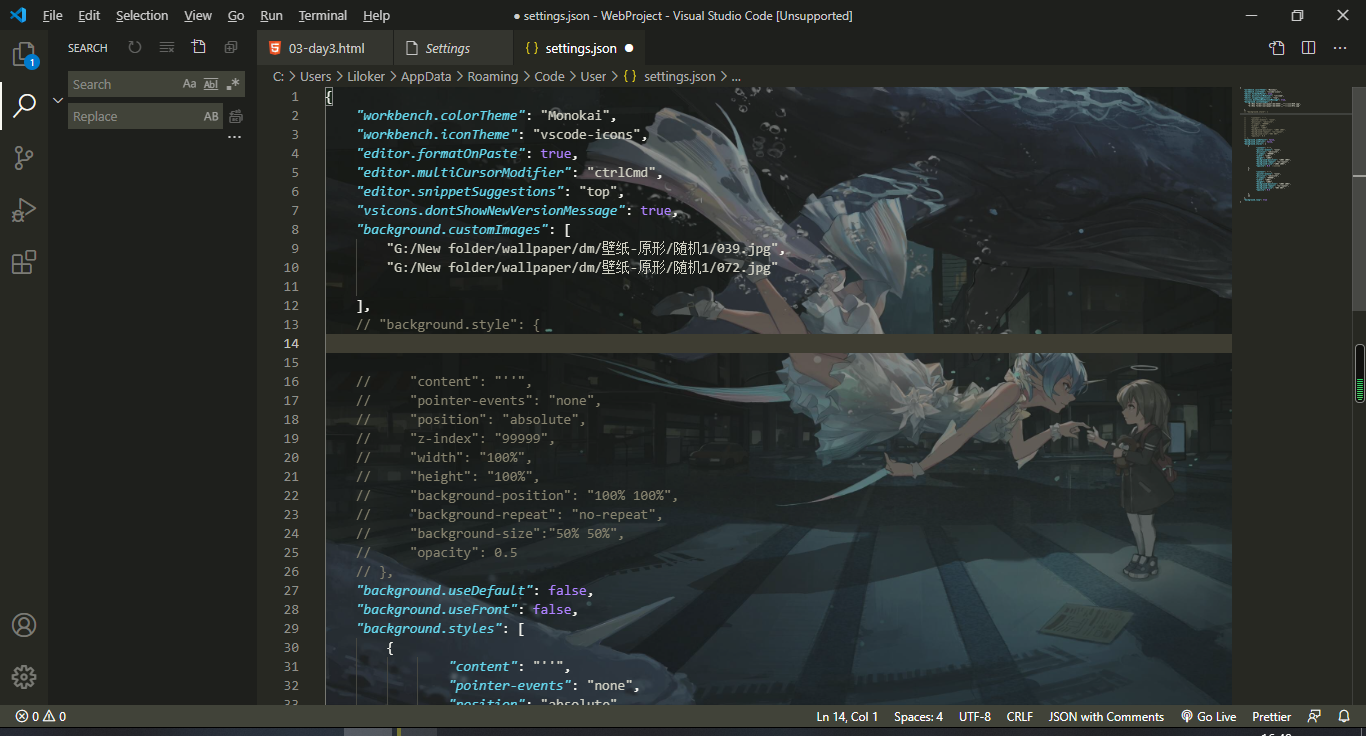Open the Terminal menu
Screen dimensions: 1366x736
pos(323,15)
